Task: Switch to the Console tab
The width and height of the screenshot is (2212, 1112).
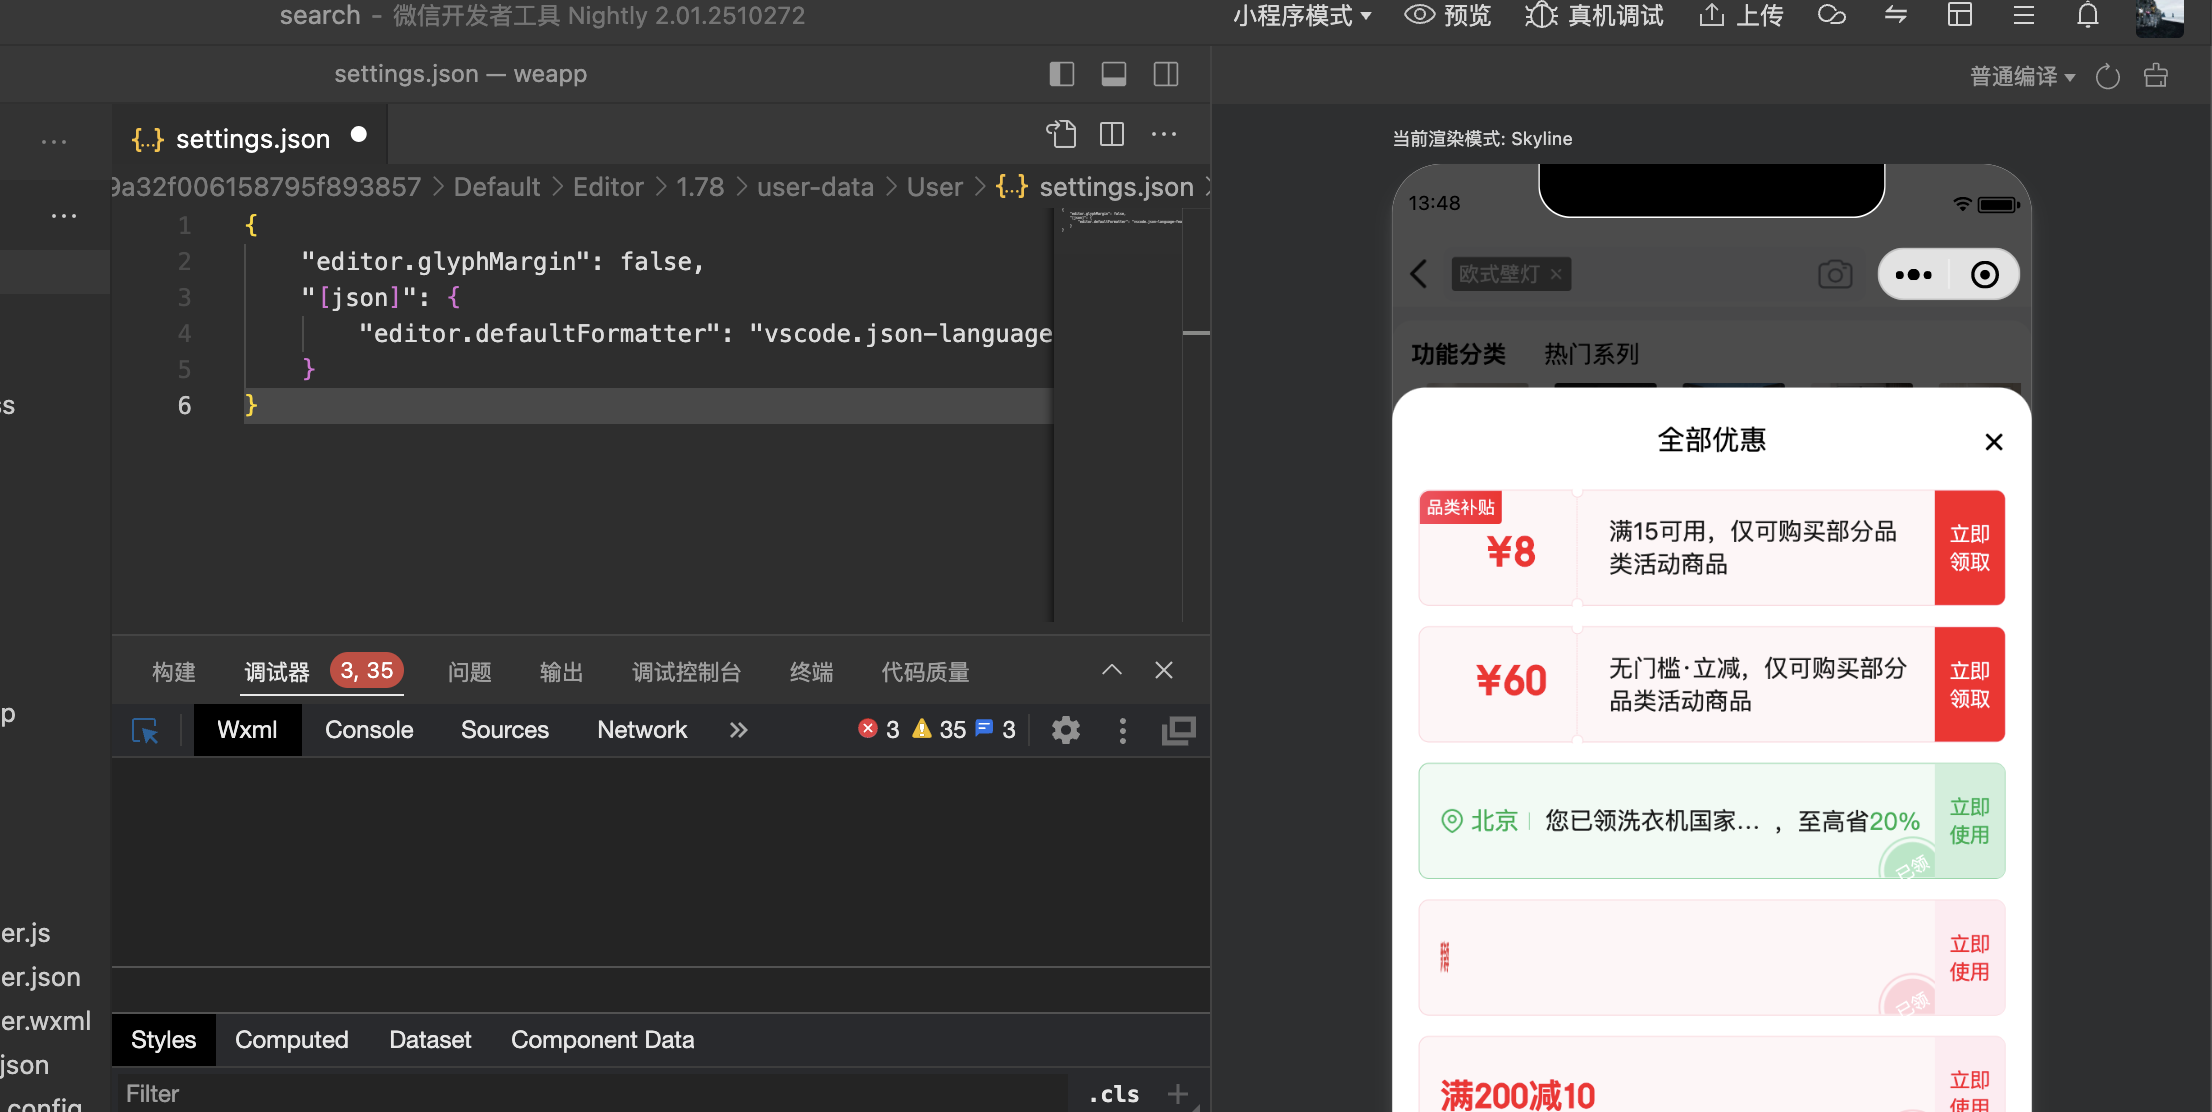Action: [369, 730]
